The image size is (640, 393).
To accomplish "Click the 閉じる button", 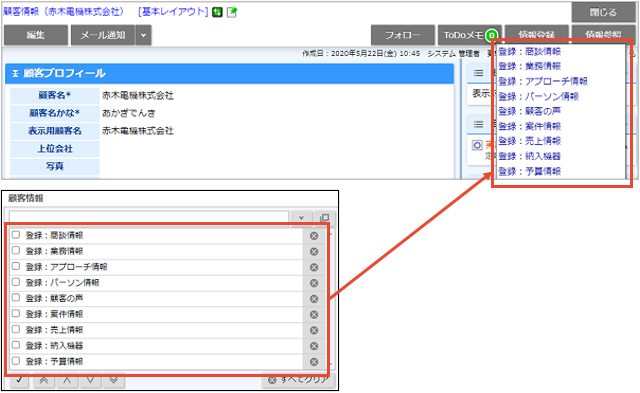I will (x=603, y=12).
